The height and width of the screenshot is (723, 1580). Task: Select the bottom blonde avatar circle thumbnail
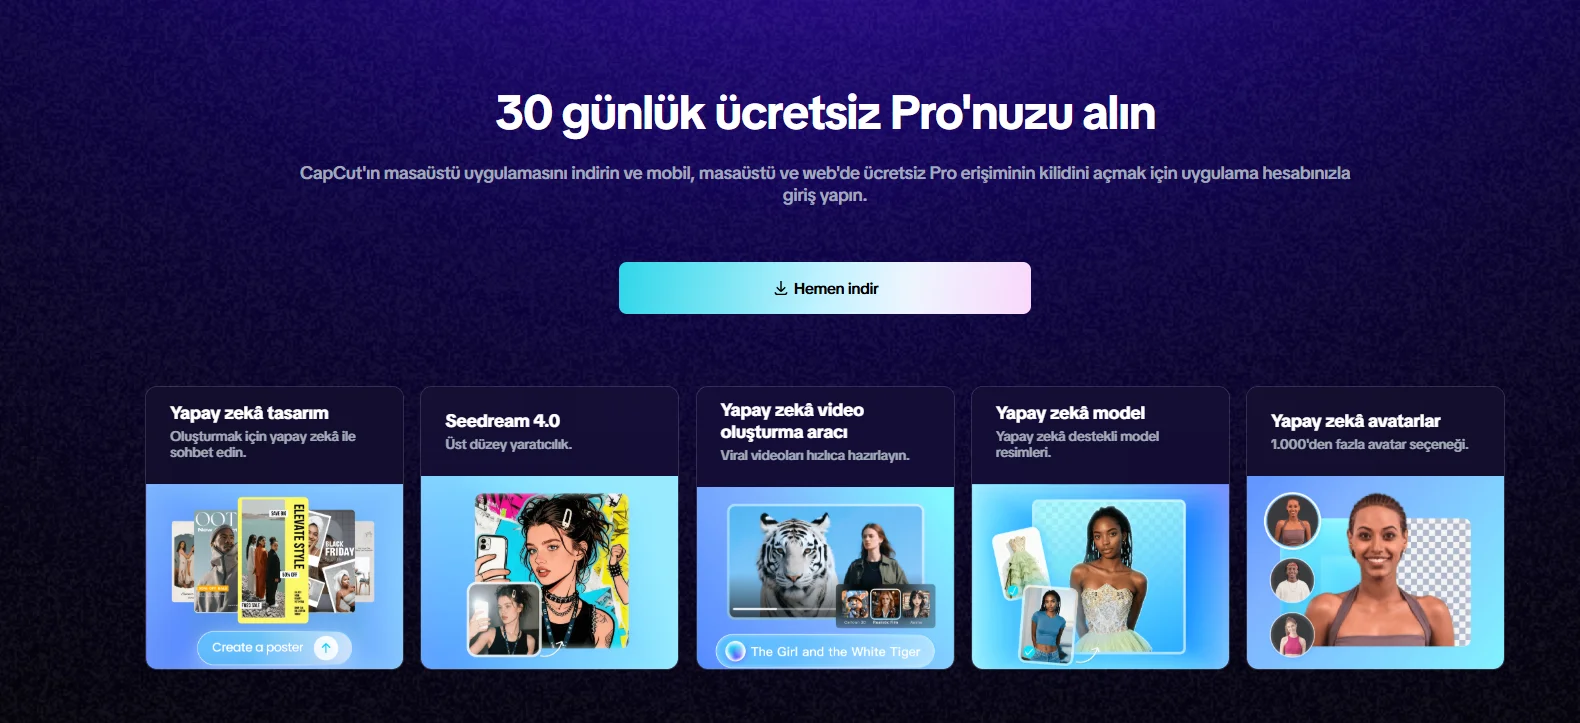[1291, 634]
